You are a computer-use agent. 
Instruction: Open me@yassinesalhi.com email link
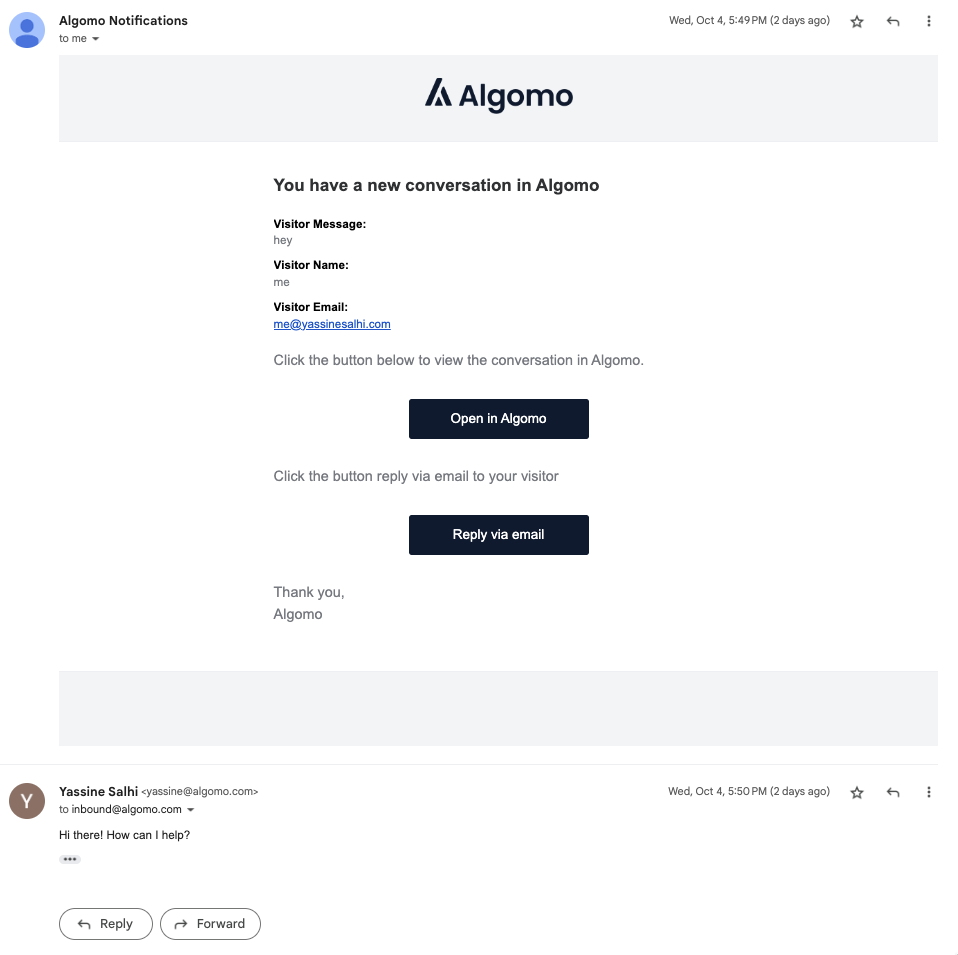(332, 324)
